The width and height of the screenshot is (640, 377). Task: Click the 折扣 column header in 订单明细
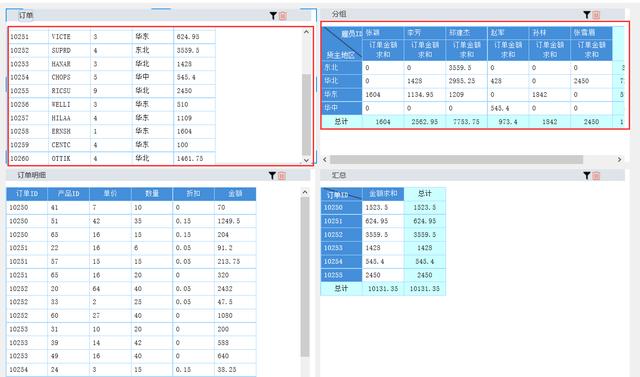(193, 193)
